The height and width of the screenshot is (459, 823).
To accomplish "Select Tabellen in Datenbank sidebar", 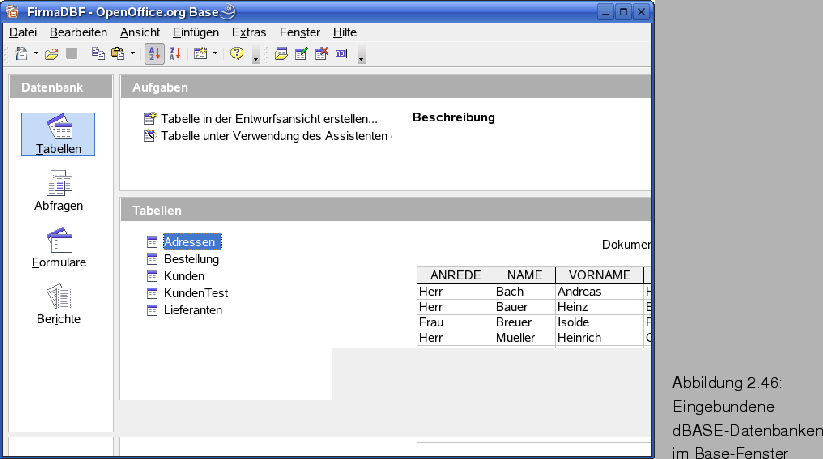I will tap(58, 134).
